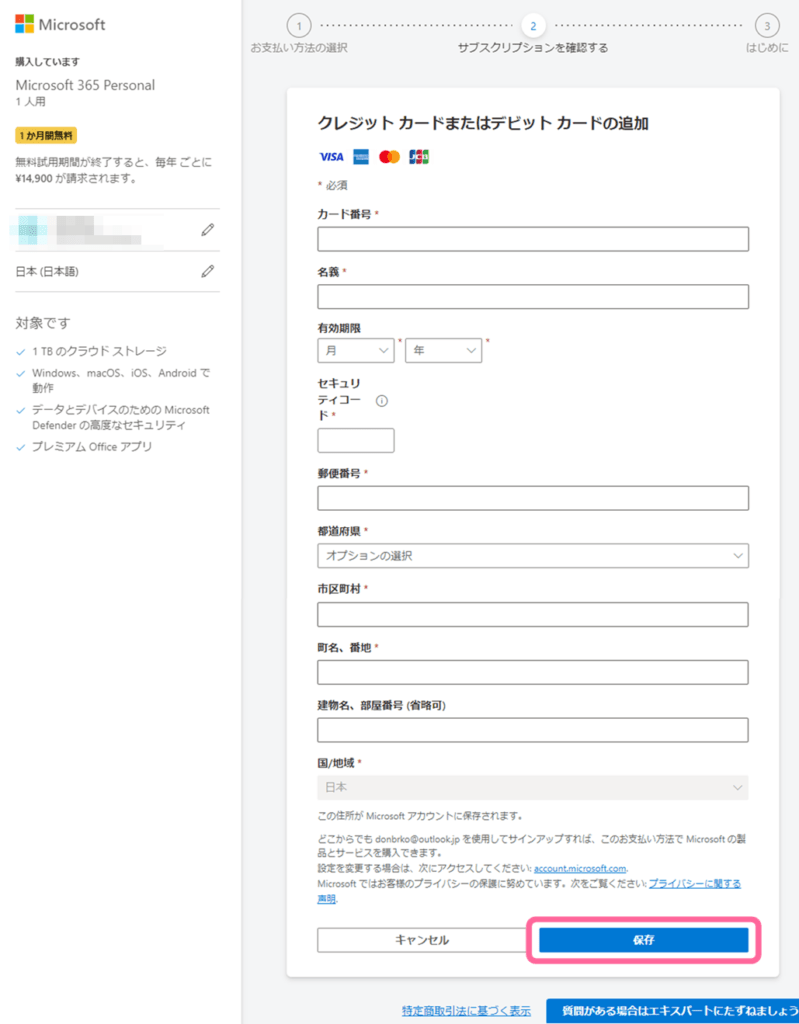Click the Microsoft logo
799x1024 pixels.
(x=60, y=25)
